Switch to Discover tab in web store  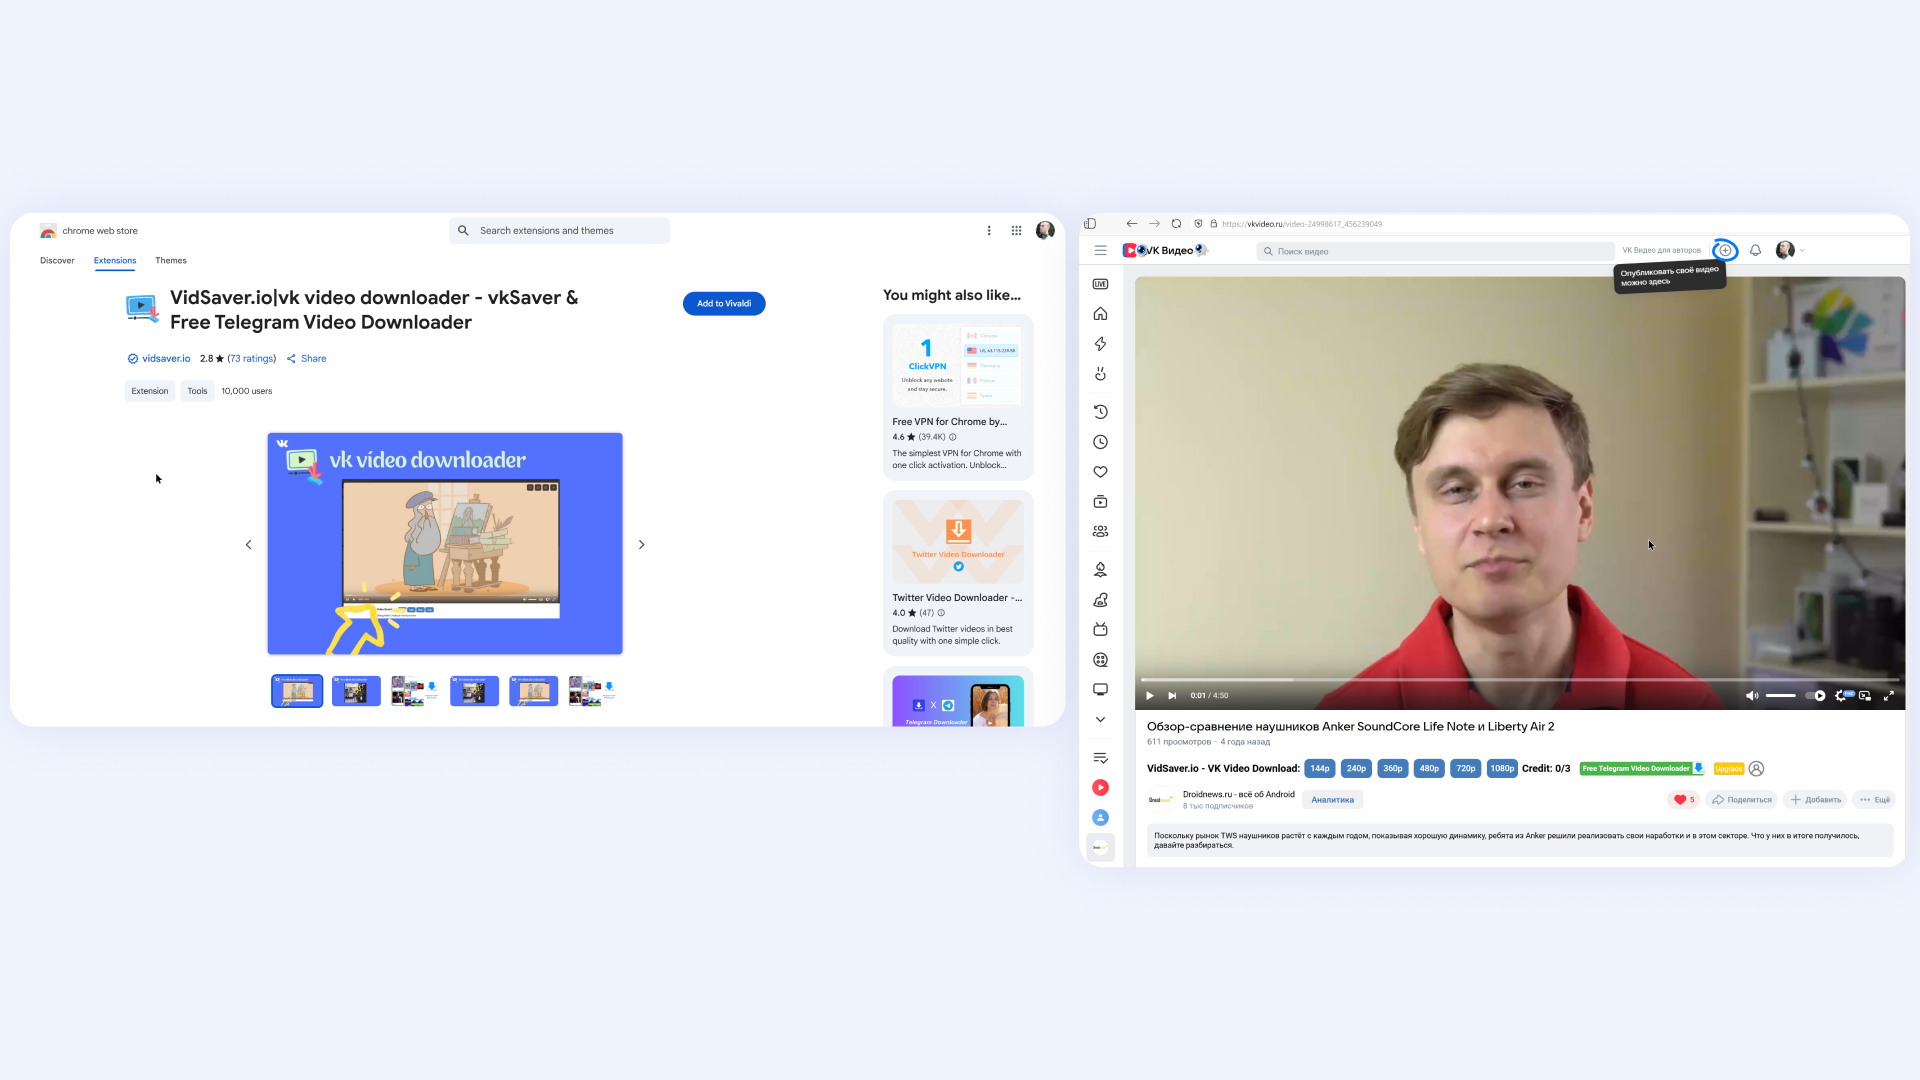(x=57, y=261)
